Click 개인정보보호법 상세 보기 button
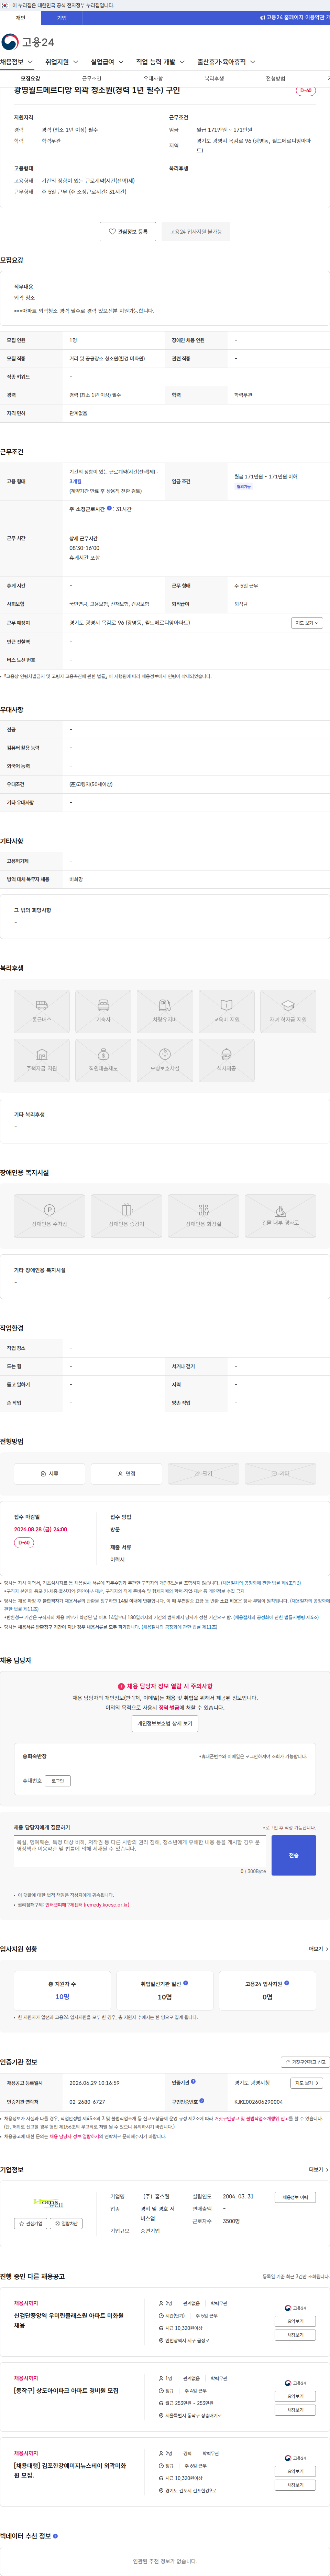Image resolution: width=330 pixels, height=2576 pixels. point(165,1724)
